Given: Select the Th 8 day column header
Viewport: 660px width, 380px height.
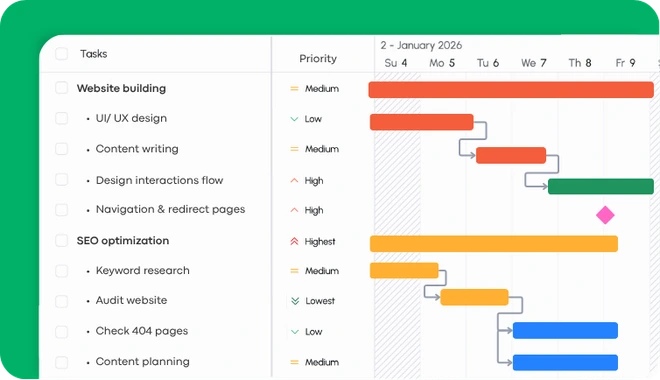Looking at the screenshot, I should click(580, 63).
